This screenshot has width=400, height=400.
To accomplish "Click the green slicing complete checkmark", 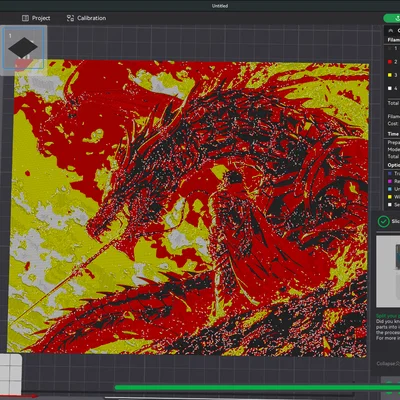I will click(384, 221).
